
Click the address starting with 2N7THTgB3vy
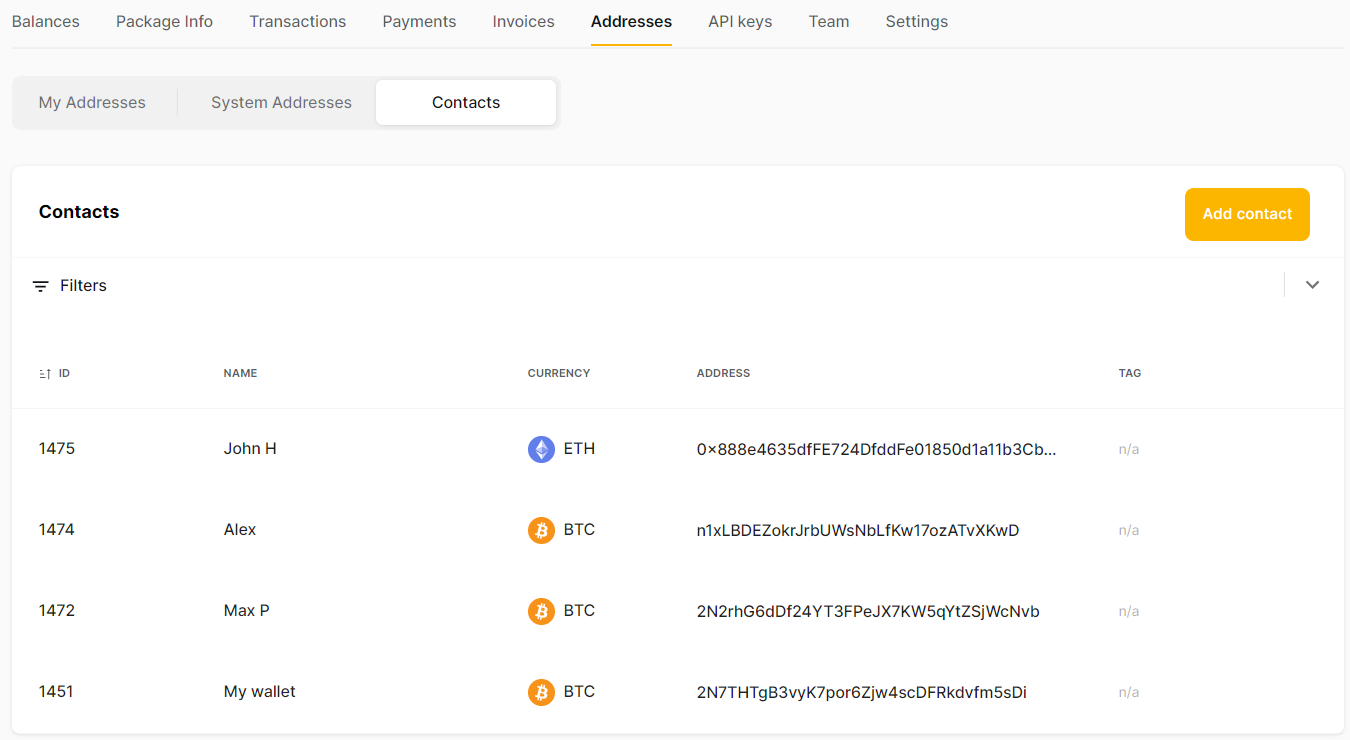862,693
